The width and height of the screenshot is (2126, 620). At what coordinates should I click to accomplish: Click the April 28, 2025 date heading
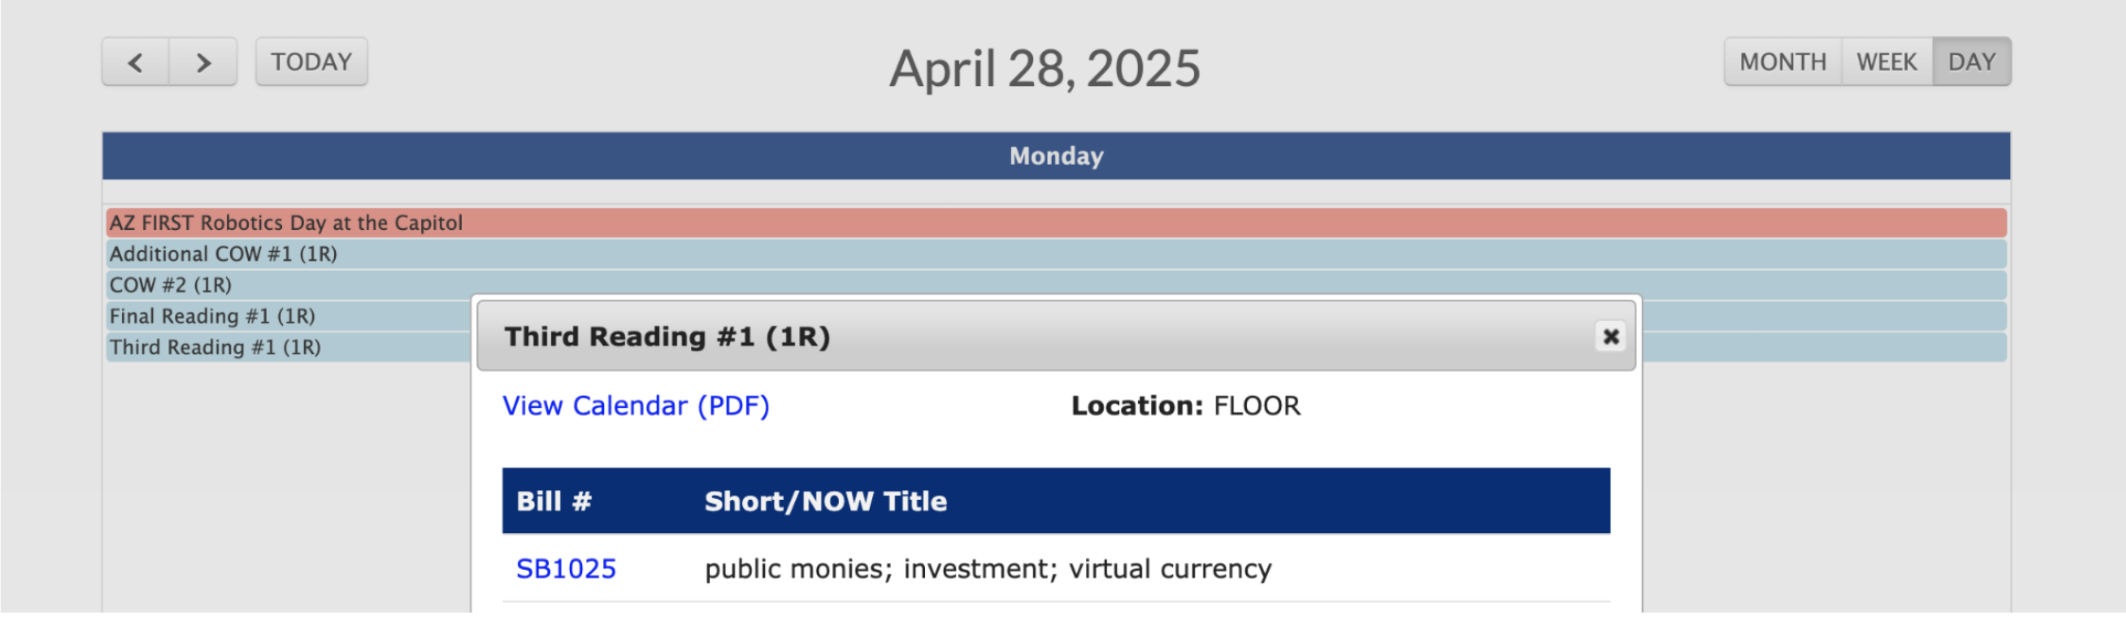(1044, 68)
